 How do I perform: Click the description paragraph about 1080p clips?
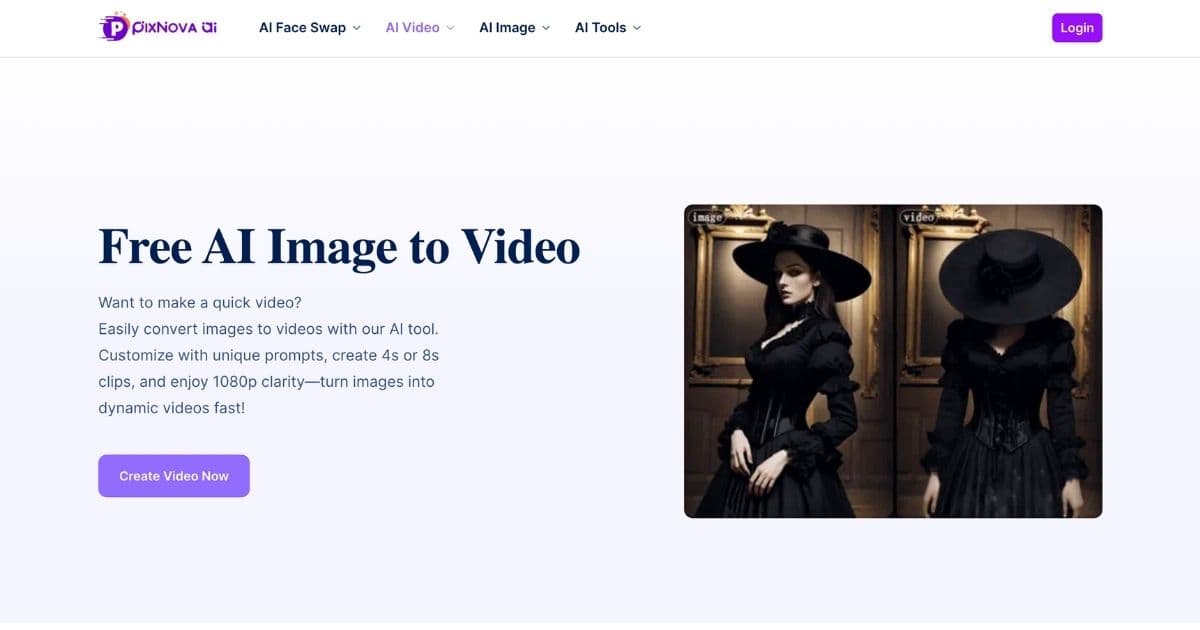(x=268, y=354)
